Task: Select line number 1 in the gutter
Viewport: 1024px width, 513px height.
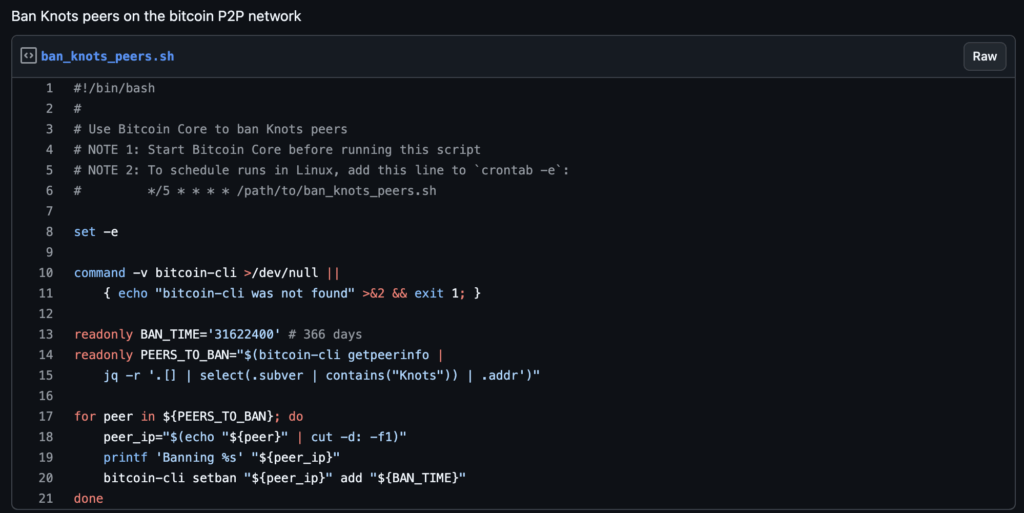Action: (x=49, y=88)
